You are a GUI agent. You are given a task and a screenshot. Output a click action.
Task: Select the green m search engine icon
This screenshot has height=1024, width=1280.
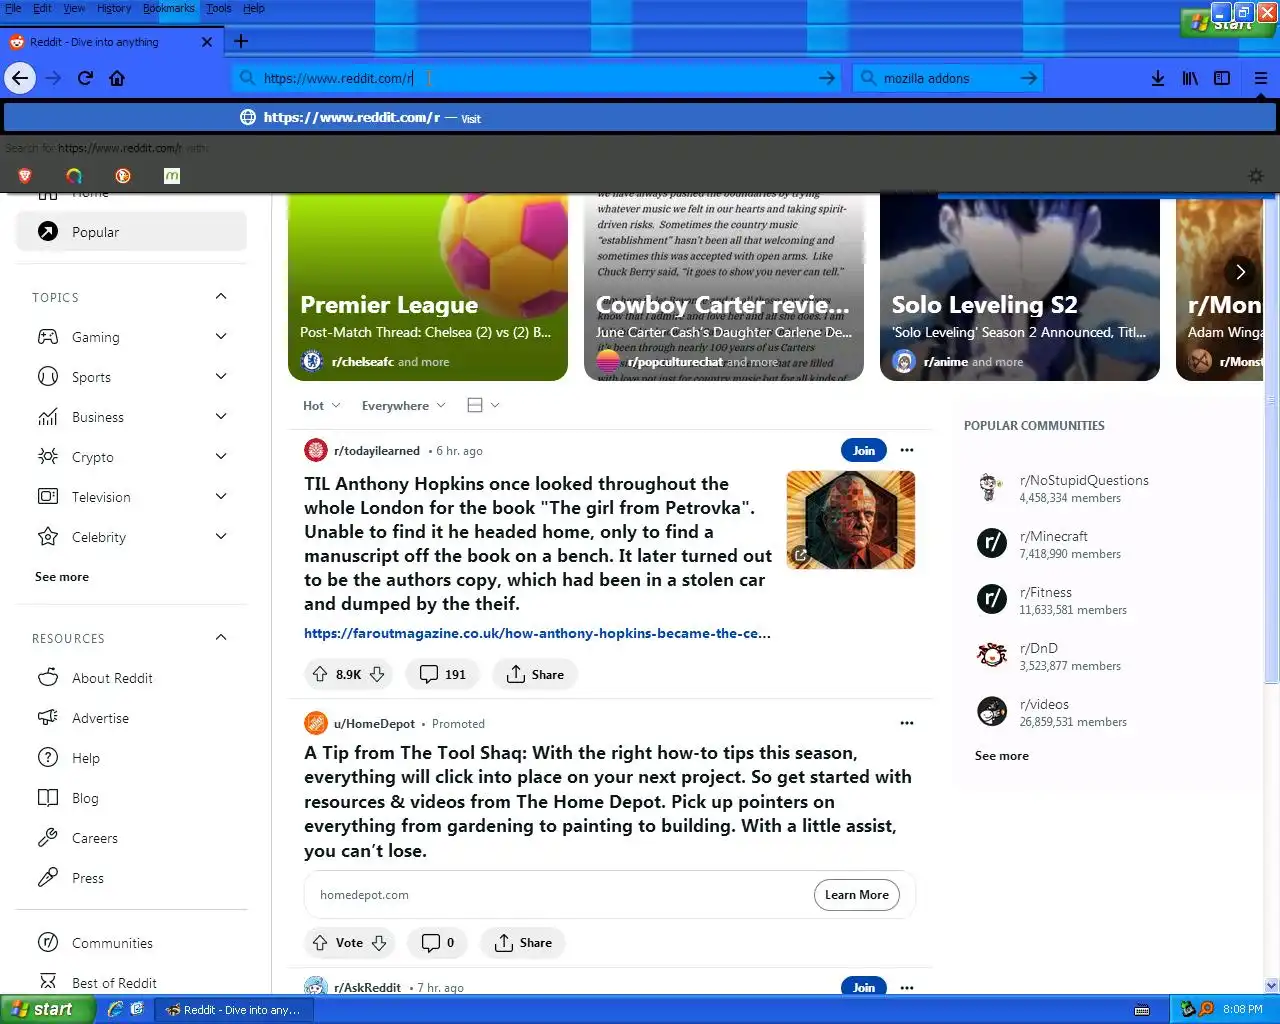point(172,176)
